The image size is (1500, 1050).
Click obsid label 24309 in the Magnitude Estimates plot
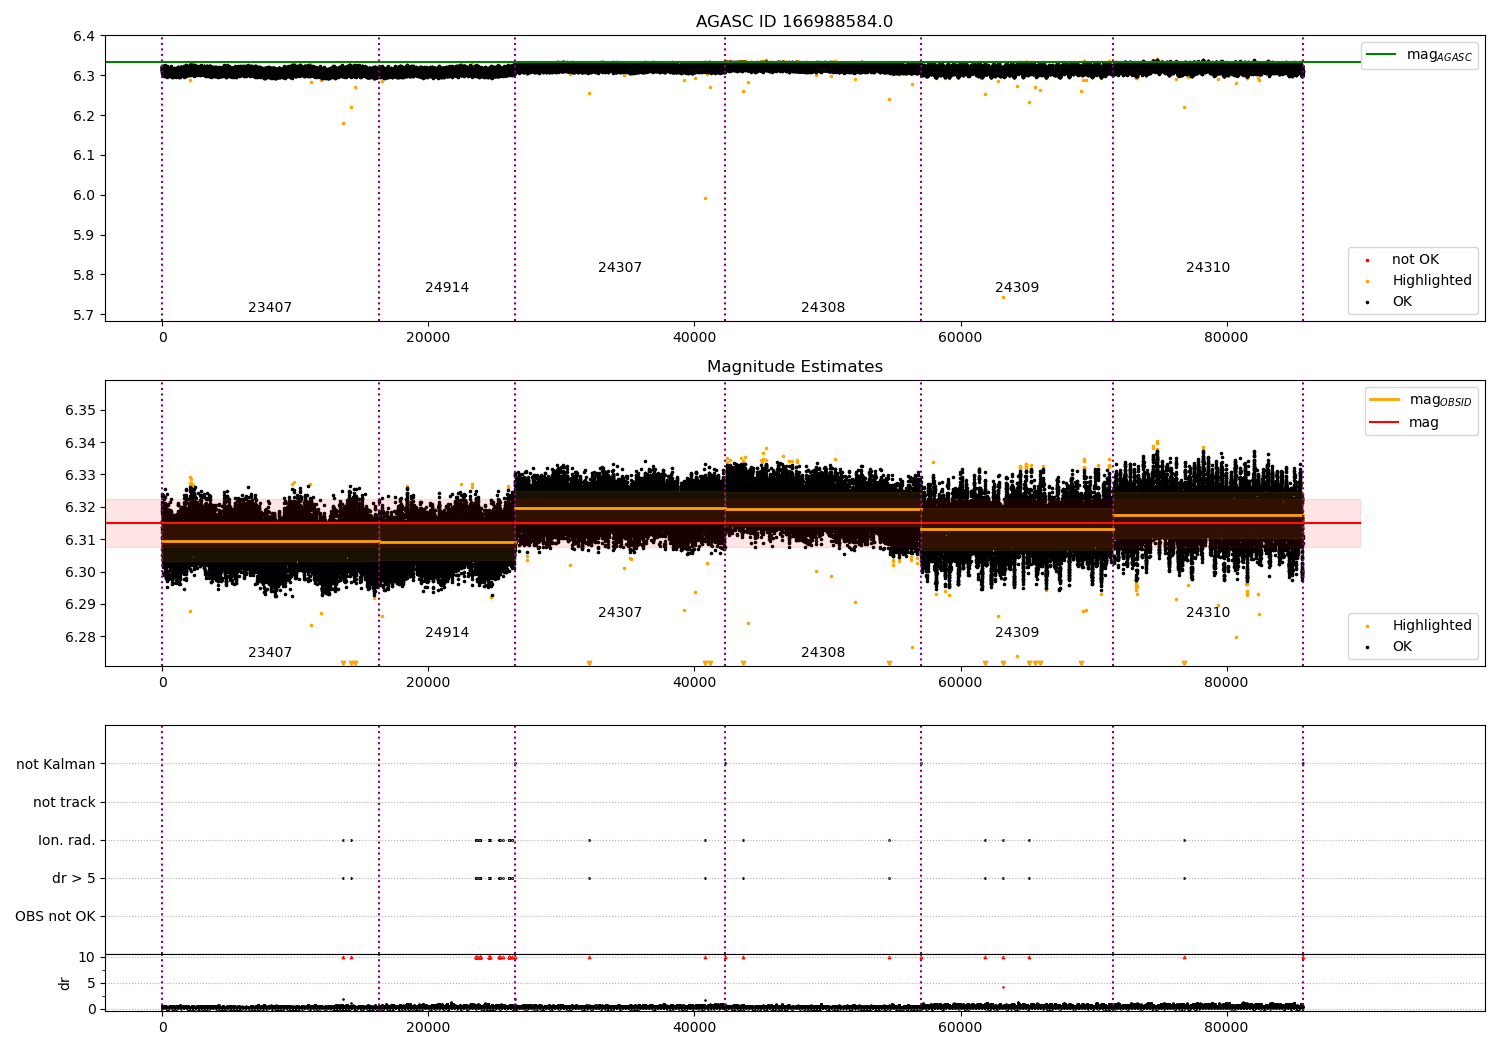click(1017, 633)
